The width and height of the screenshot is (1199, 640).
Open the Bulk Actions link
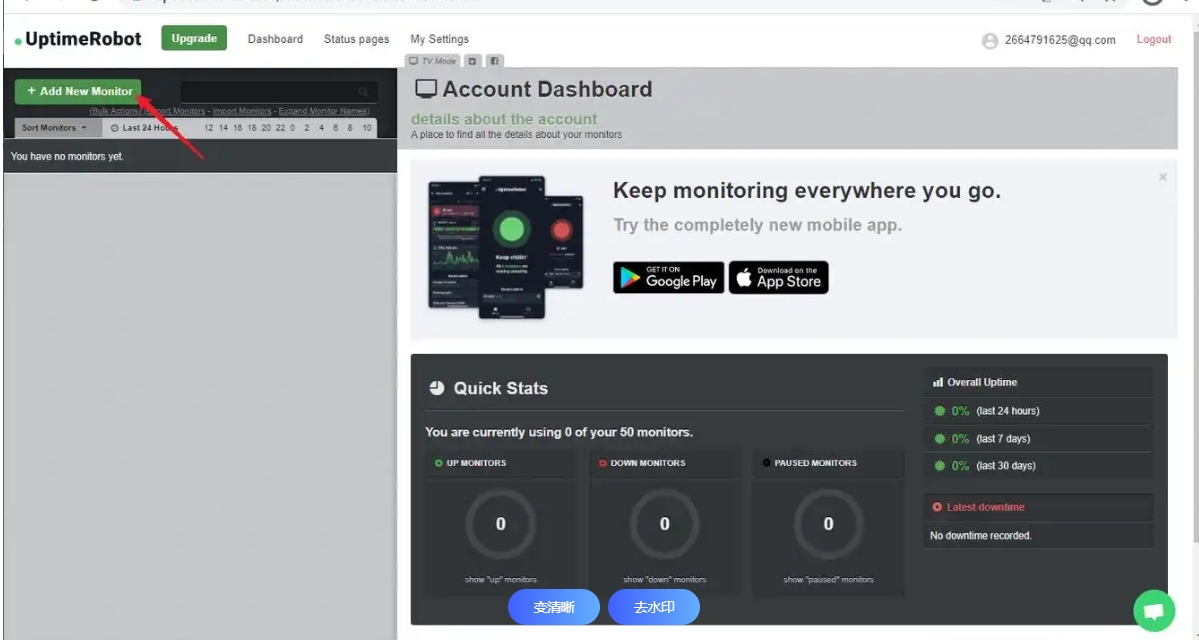115,112
